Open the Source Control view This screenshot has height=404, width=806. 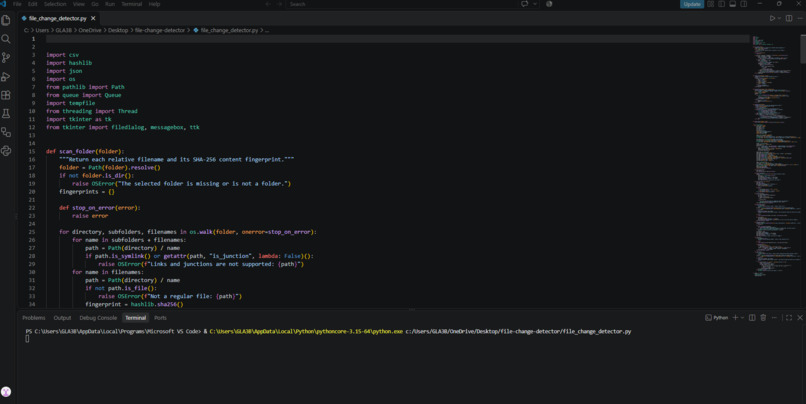pyautogui.click(x=6, y=58)
